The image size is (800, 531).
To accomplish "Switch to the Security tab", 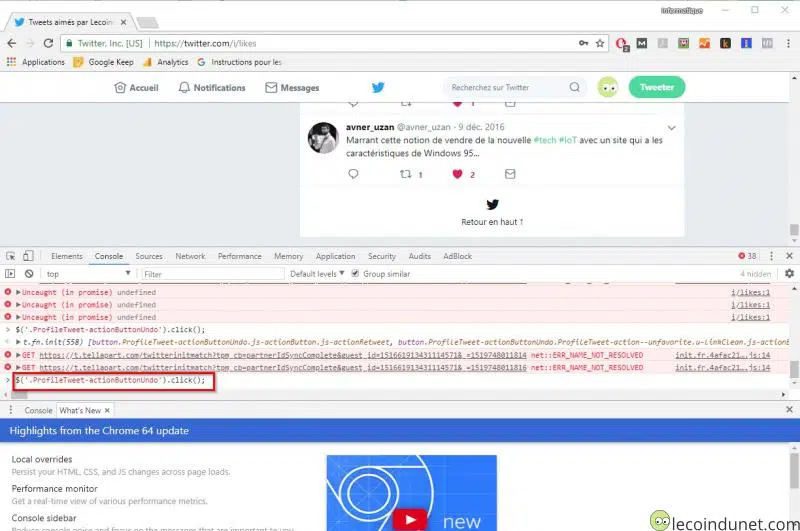I will [x=382, y=256].
